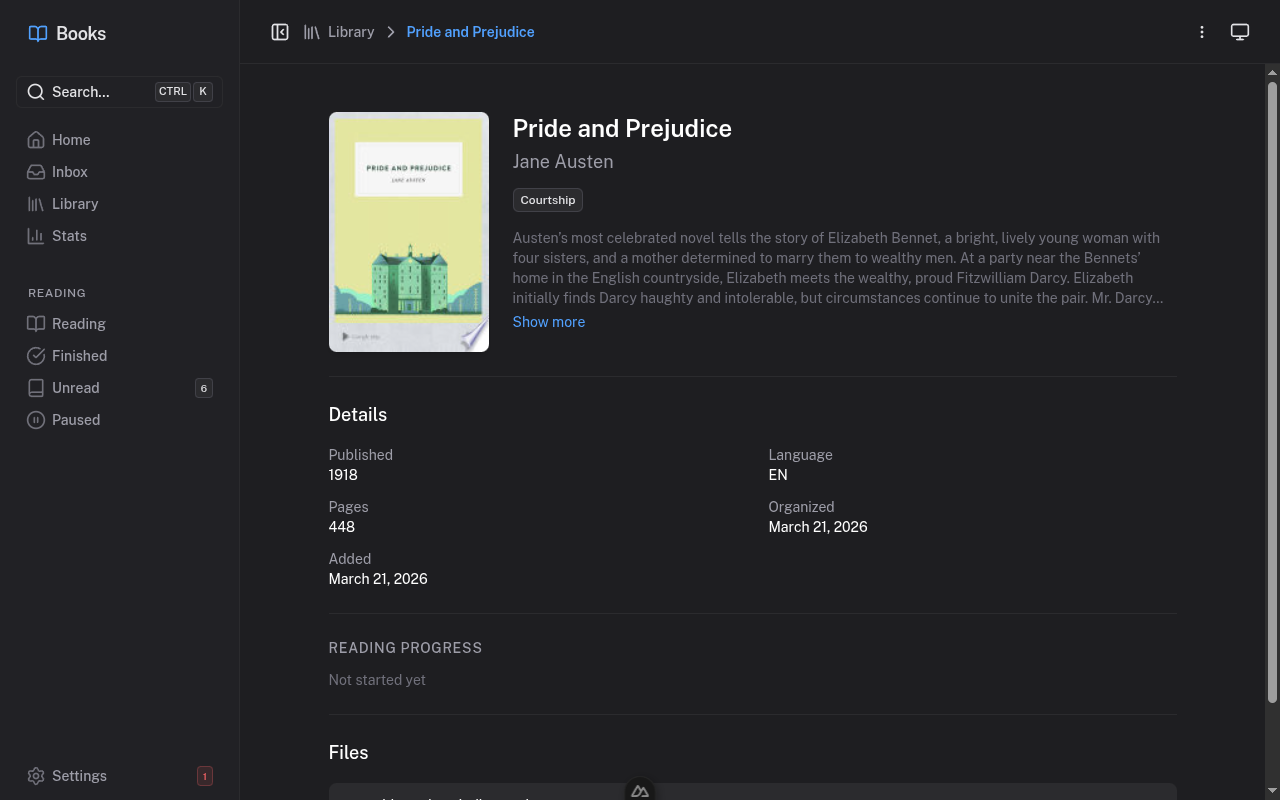This screenshot has height=800, width=1280.
Task: Click the Library breadcrumb link
Action: pyautogui.click(x=350, y=32)
